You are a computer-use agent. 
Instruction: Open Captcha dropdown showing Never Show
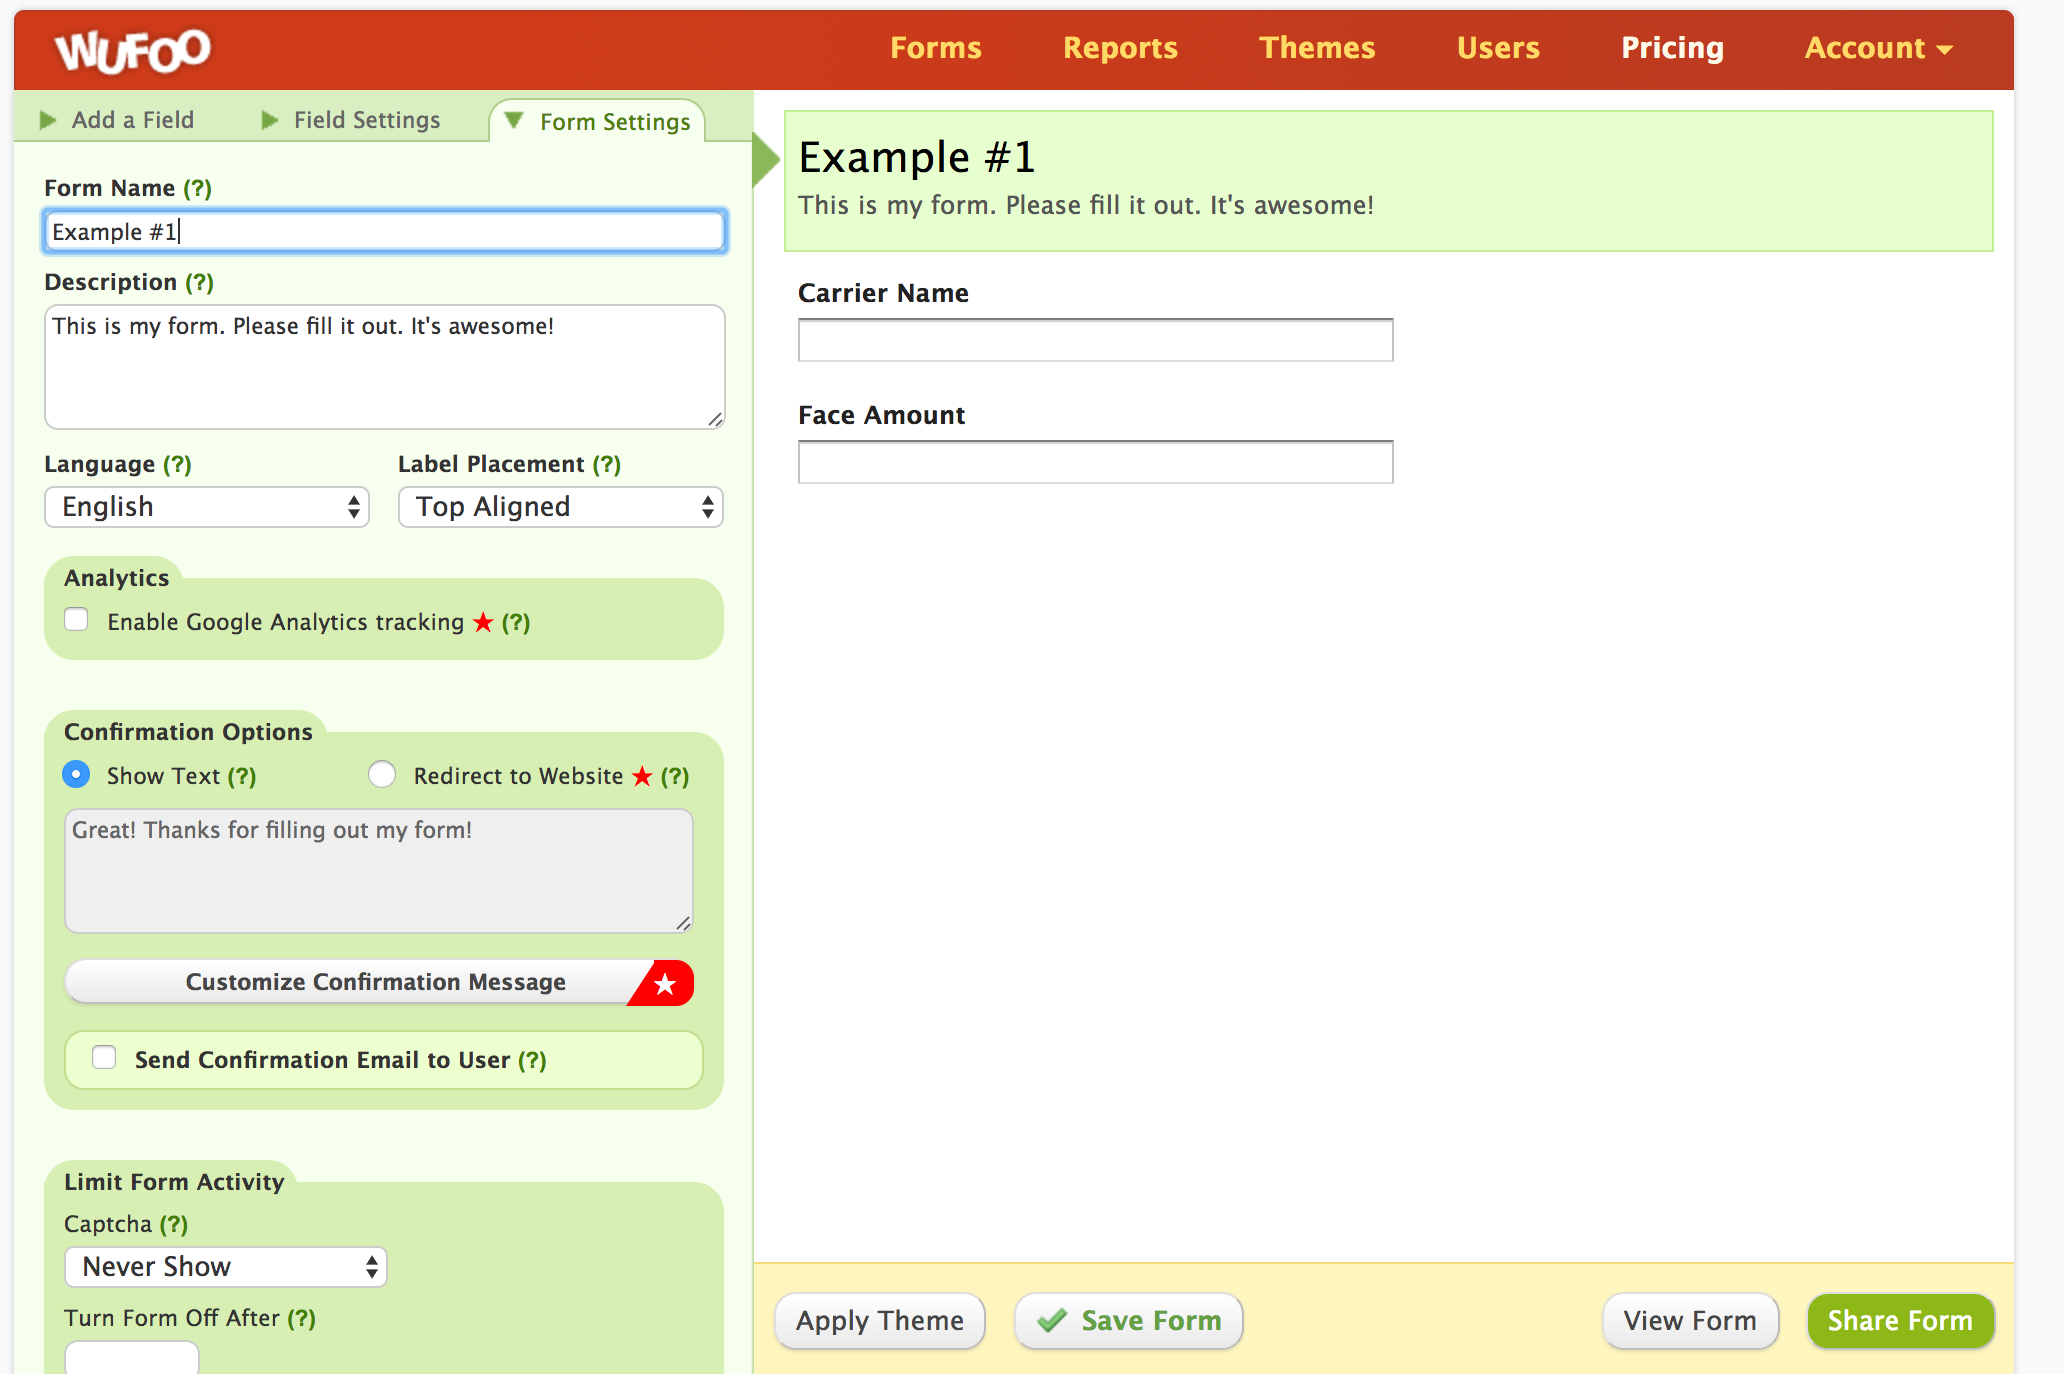point(226,1267)
